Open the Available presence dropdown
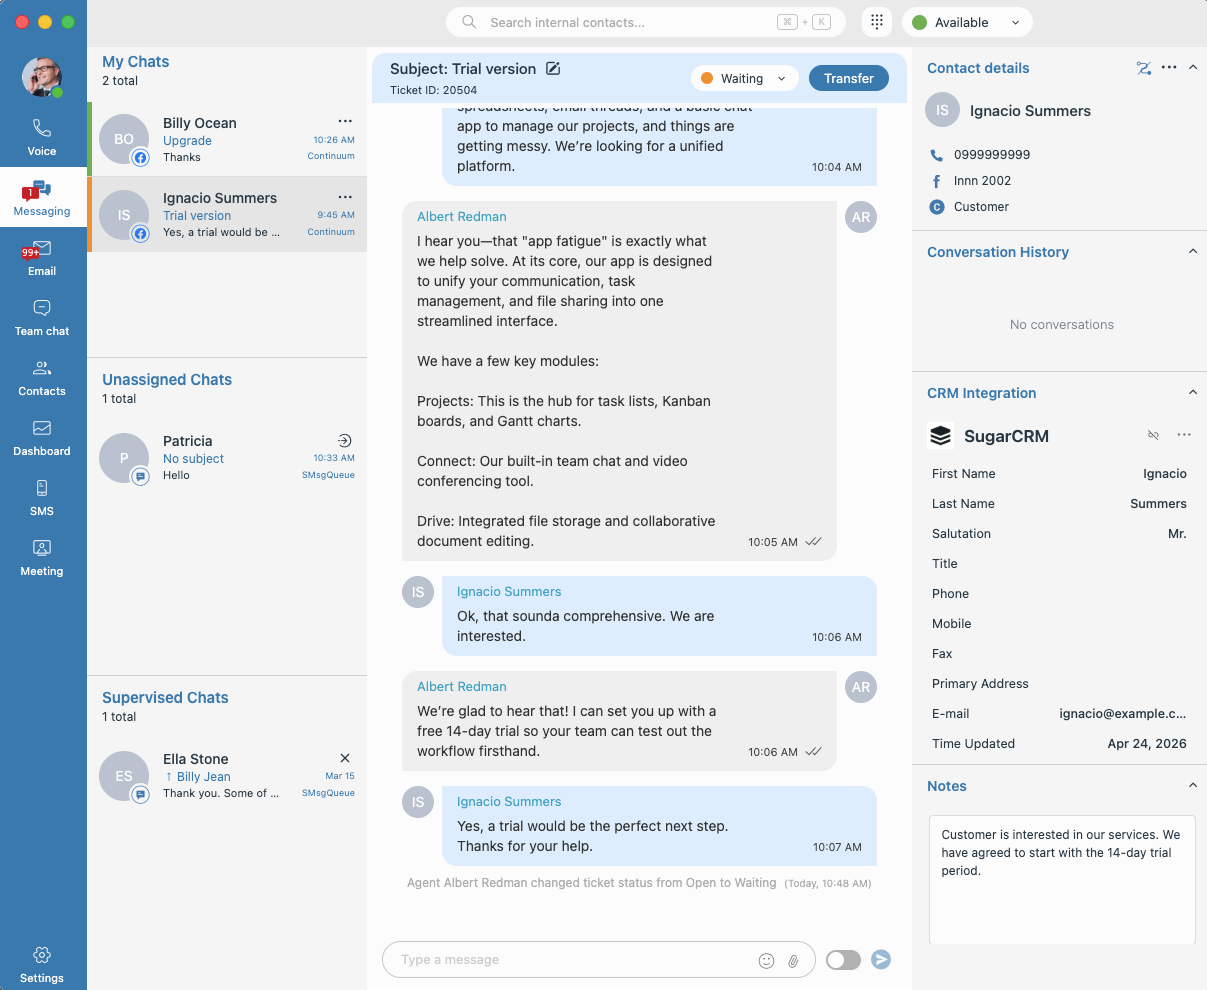1207x990 pixels. point(966,22)
